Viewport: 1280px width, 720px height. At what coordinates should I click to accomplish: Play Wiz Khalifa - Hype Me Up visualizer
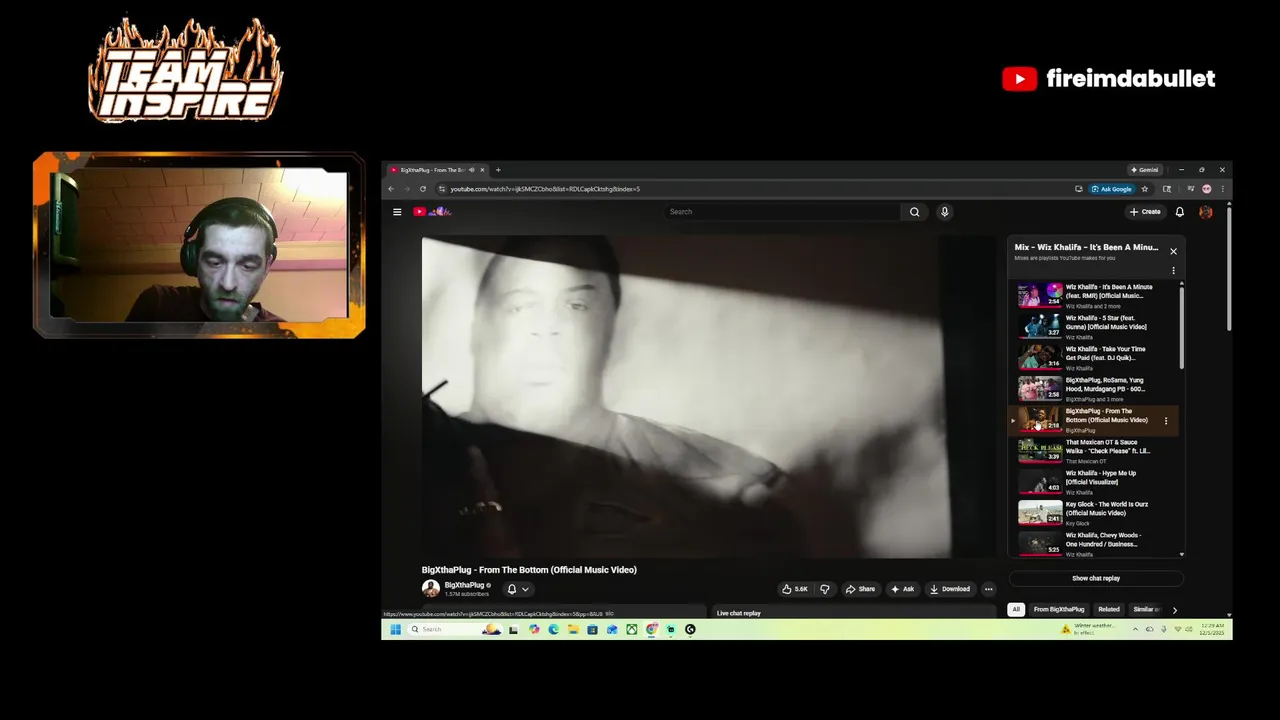click(1096, 482)
